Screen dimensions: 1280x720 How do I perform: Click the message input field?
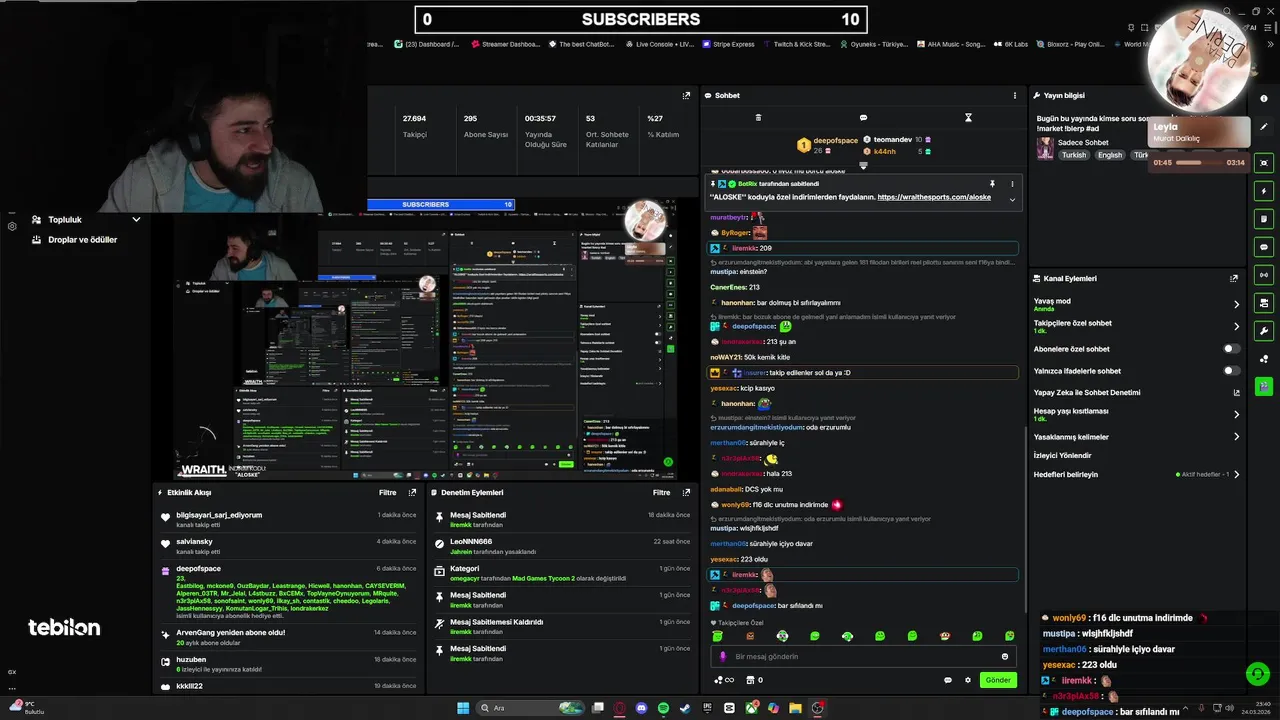click(864, 657)
